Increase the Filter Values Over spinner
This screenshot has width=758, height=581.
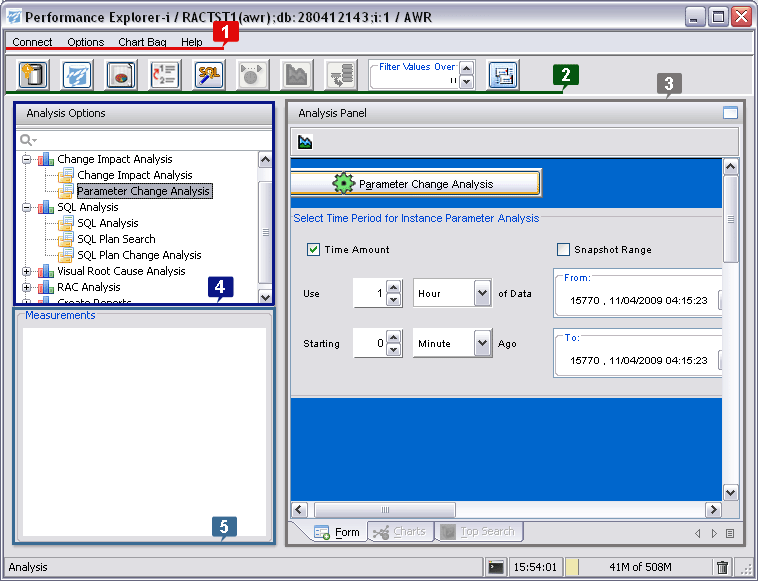point(466,69)
